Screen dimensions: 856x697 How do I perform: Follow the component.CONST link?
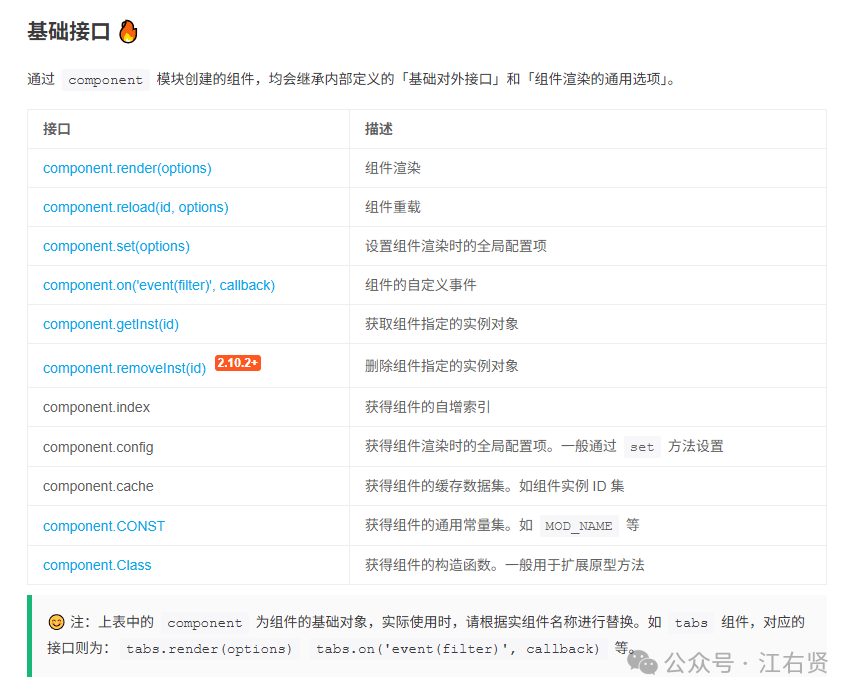tap(104, 526)
